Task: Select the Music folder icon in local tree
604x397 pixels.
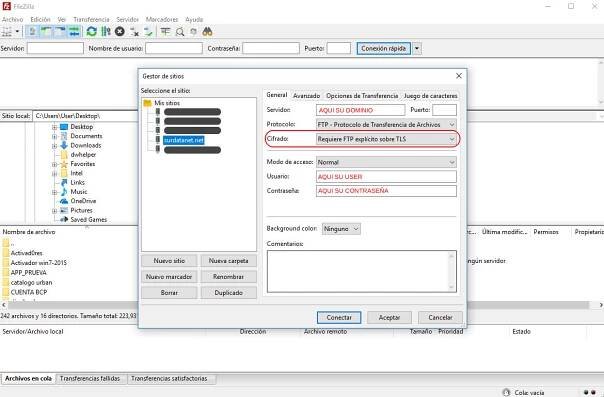Action: tap(64, 192)
